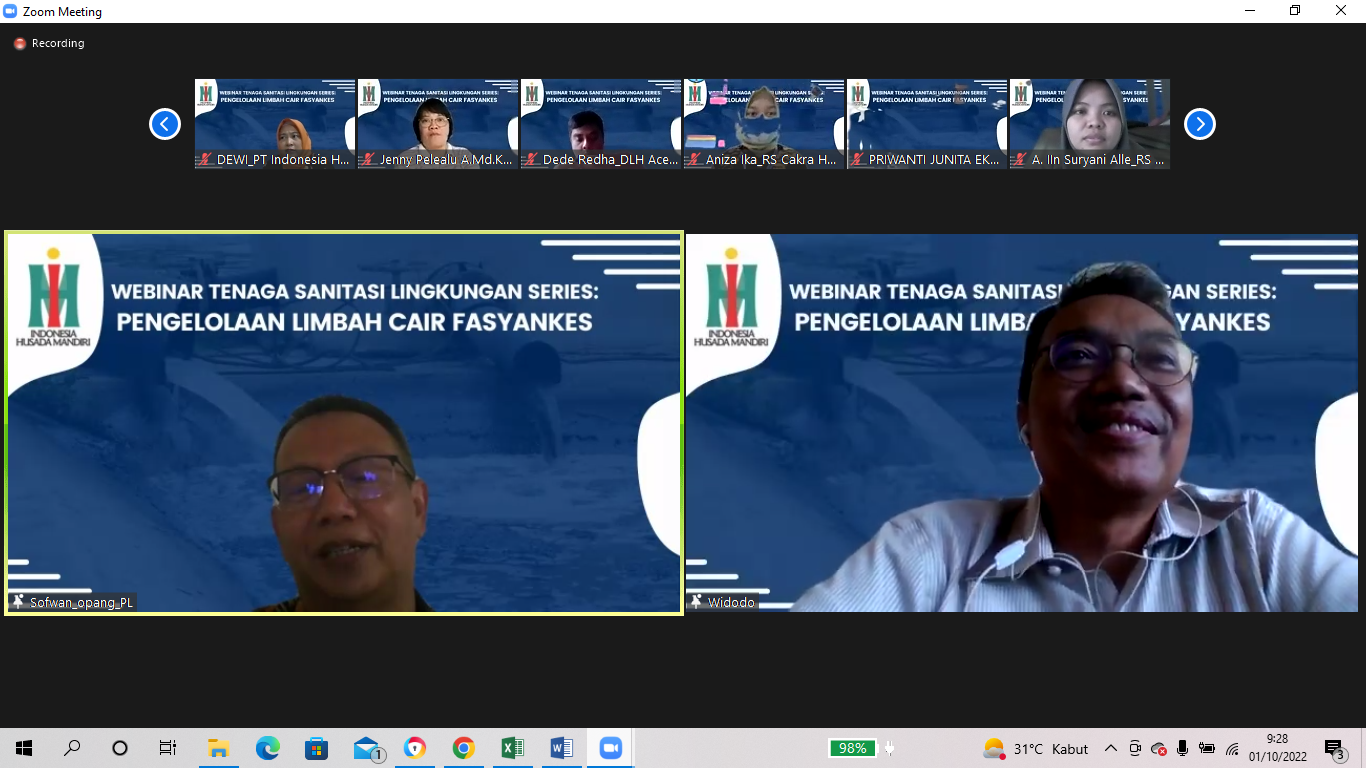The width and height of the screenshot is (1366, 768).
Task: Open Cortana from the taskbar
Action: pyautogui.click(x=120, y=748)
